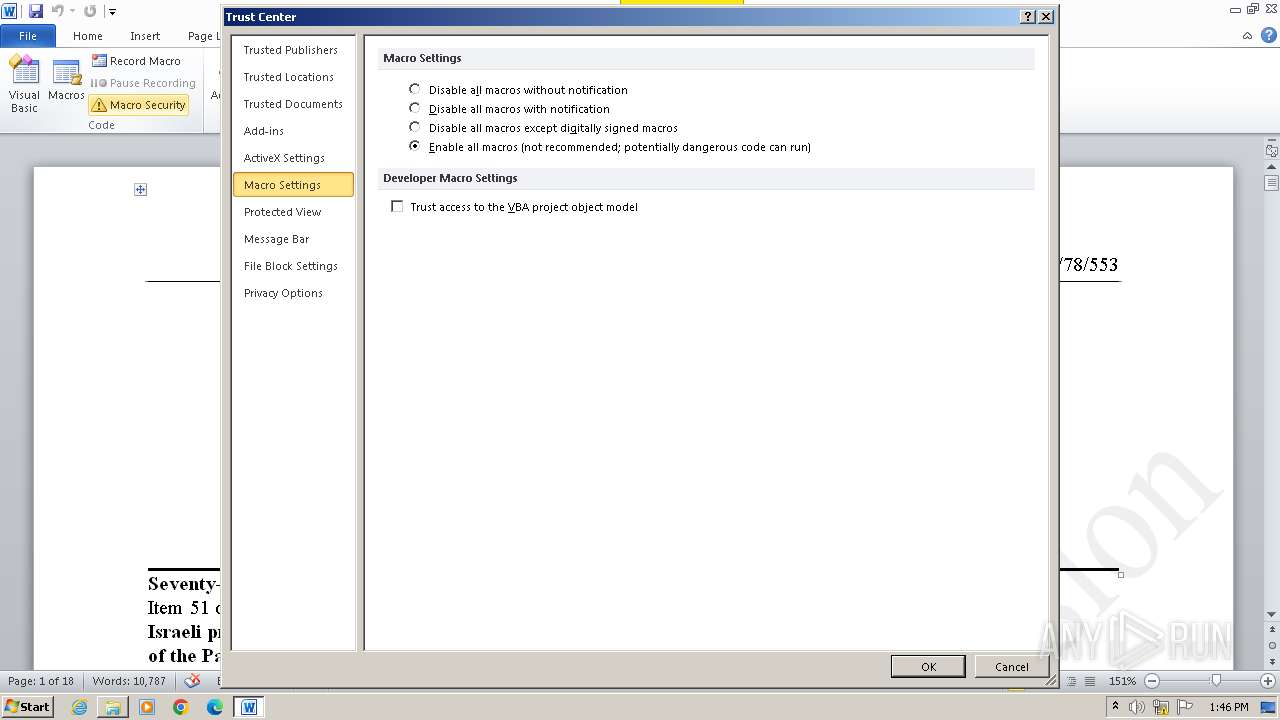This screenshot has height=720, width=1280.
Task: Click the proofing errors status icon
Action: (194, 680)
